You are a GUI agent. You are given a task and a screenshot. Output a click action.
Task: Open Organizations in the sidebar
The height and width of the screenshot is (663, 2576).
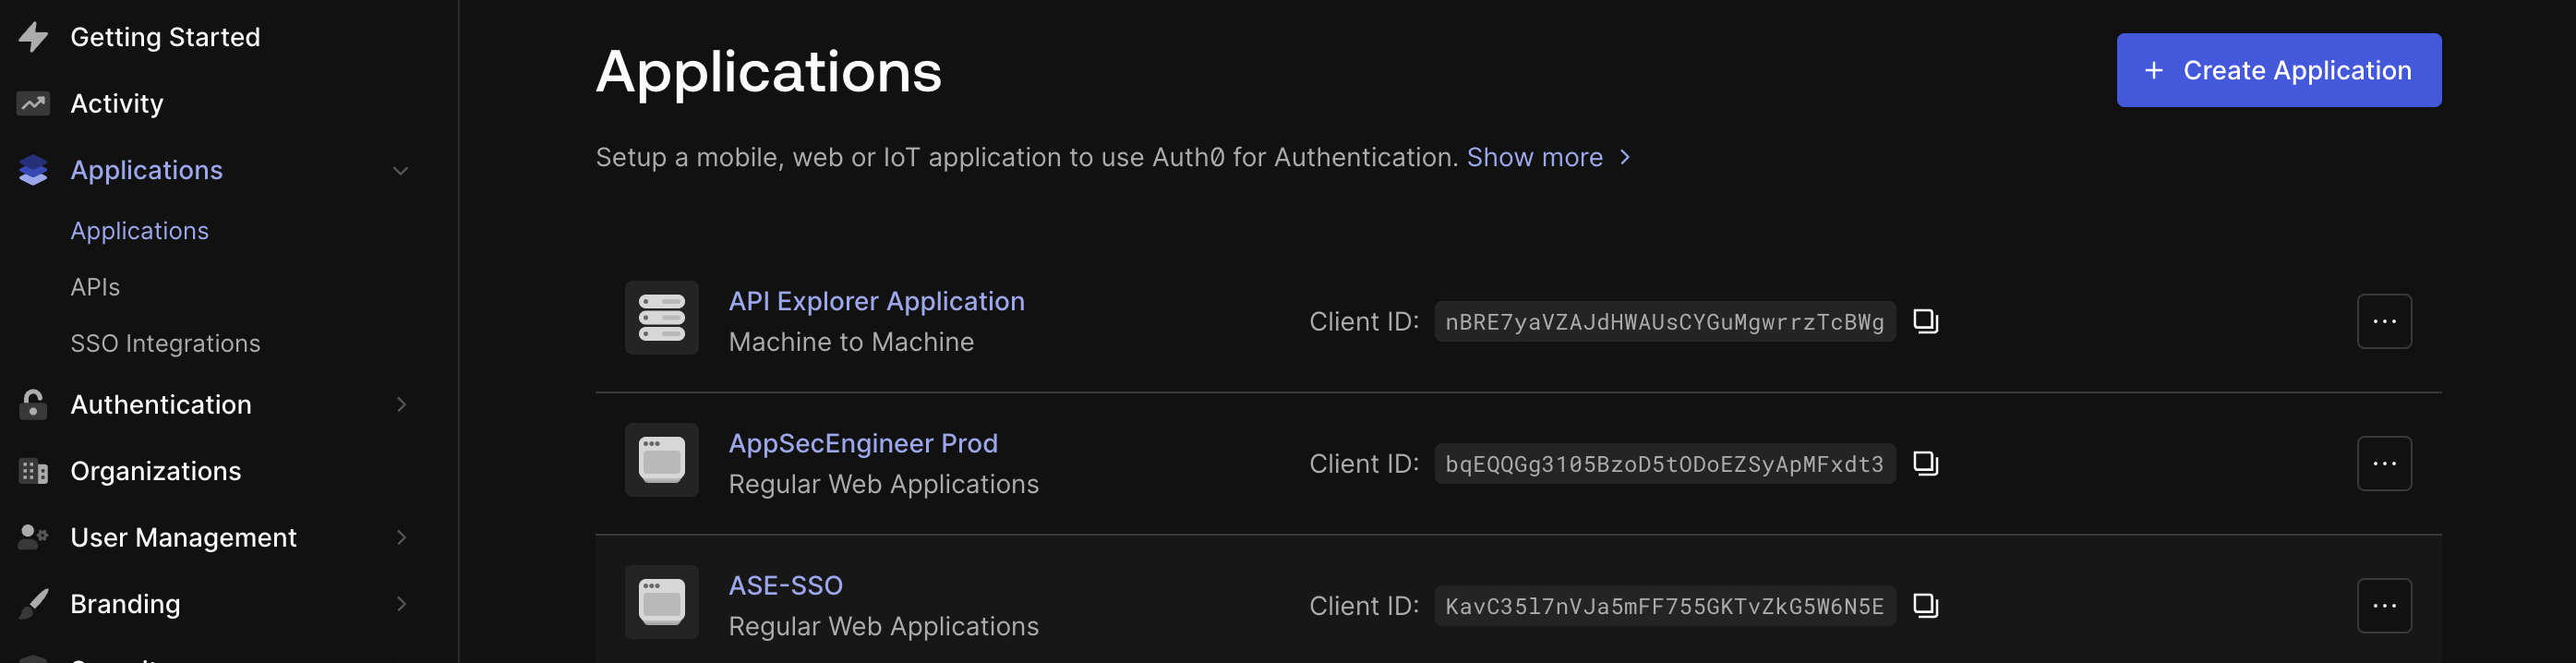pyautogui.click(x=155, y=471)
